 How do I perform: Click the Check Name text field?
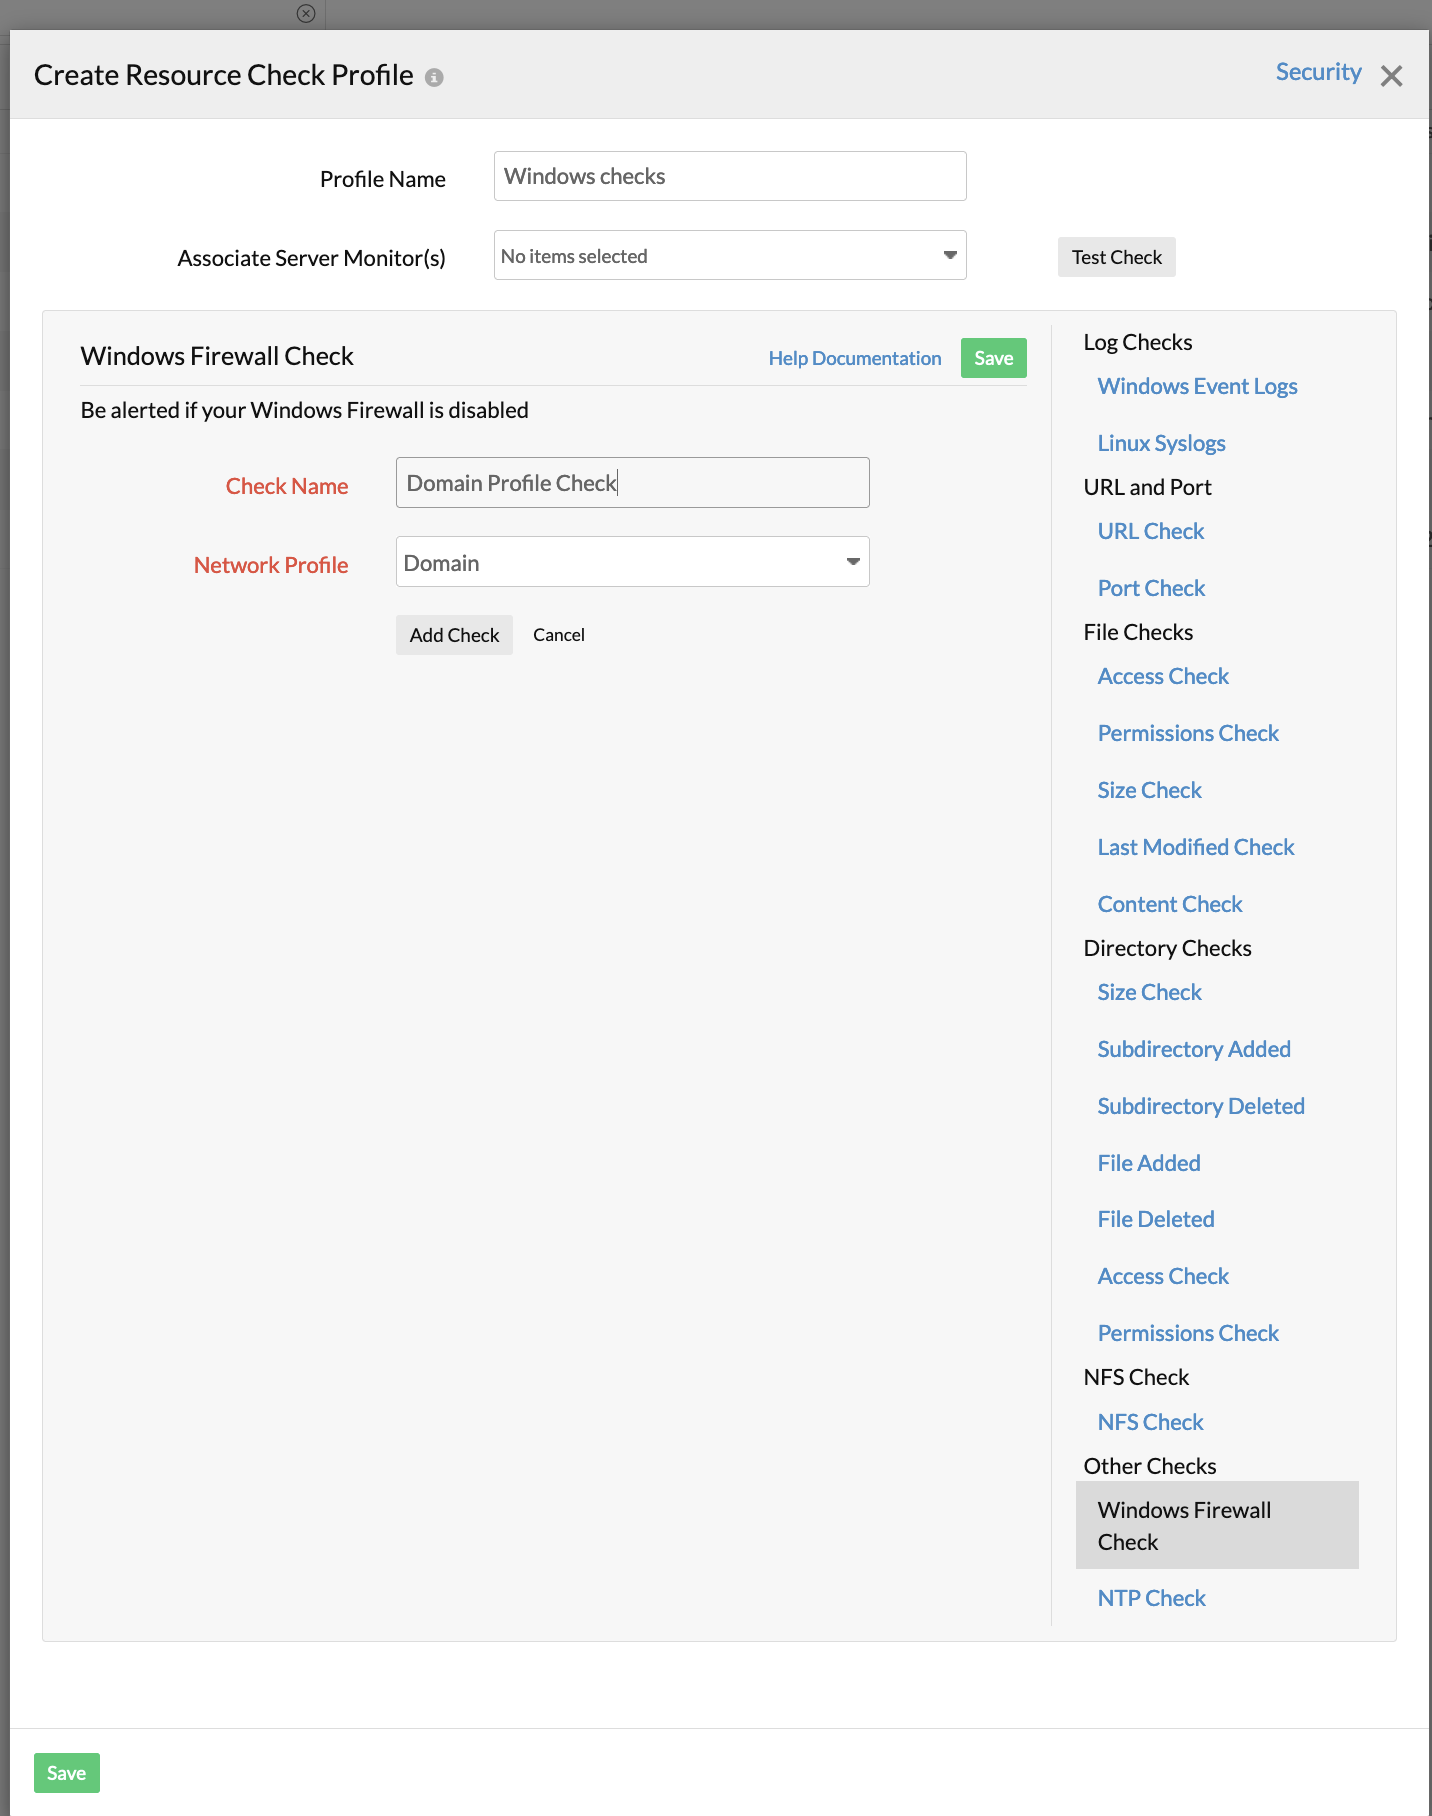(632, 483)
